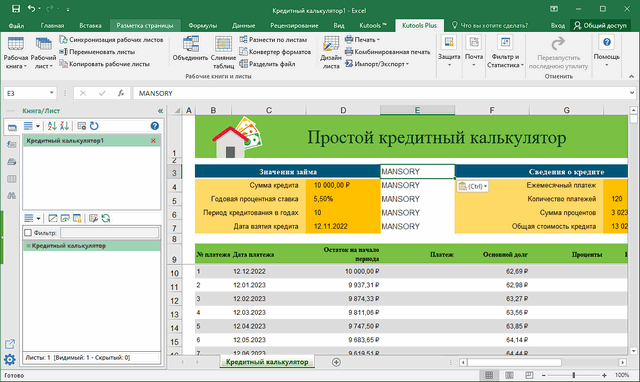Click the Что вы хотите сделать search box
Image resolution: width=640 pixels, height=382 pixels.
coord(490,25)
